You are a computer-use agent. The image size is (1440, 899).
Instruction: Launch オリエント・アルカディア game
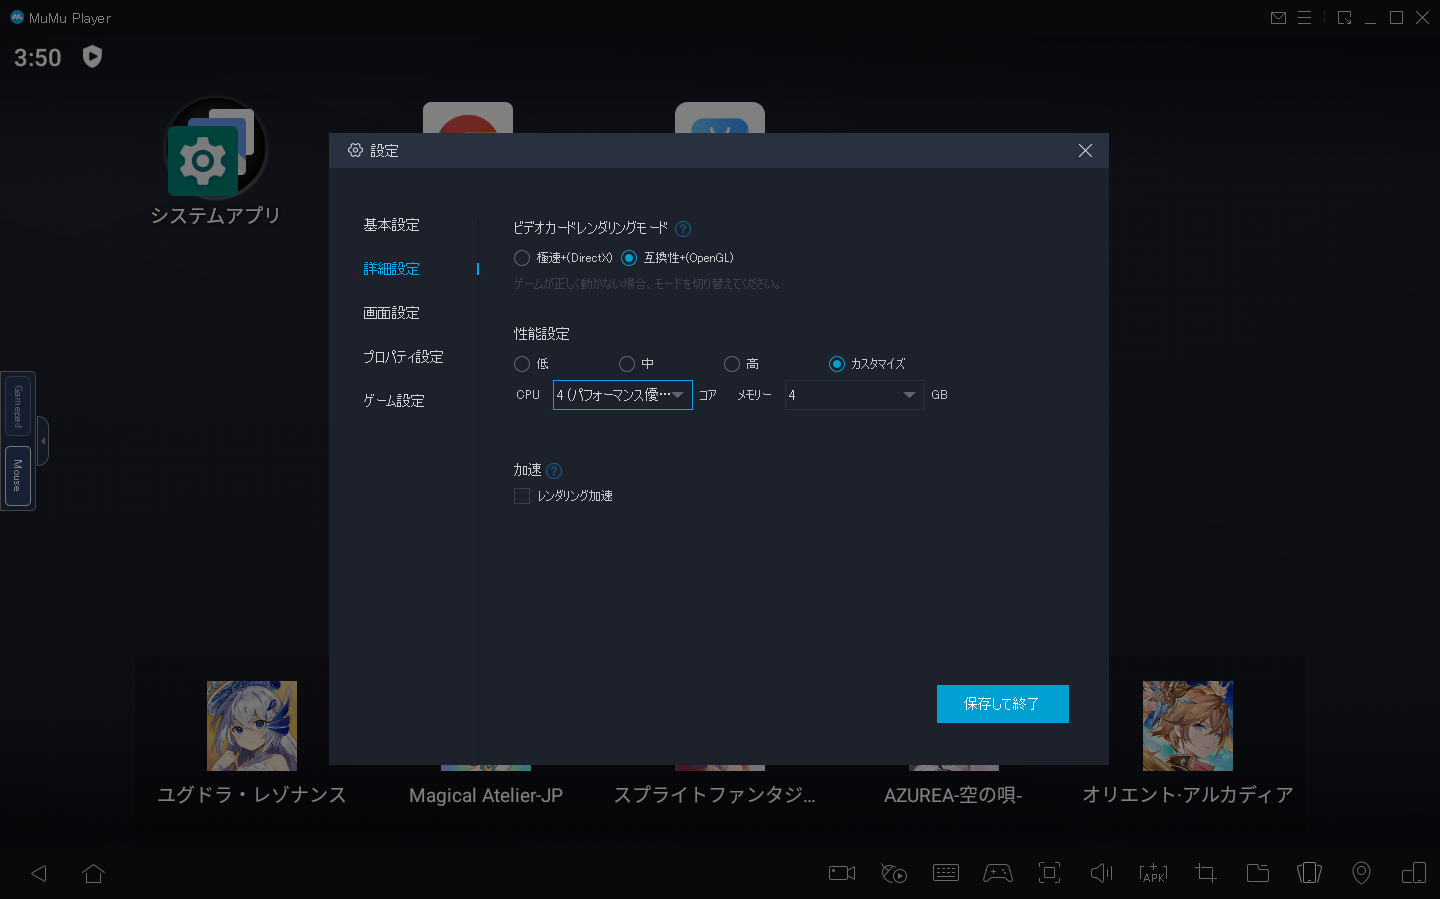(1188, 726)
